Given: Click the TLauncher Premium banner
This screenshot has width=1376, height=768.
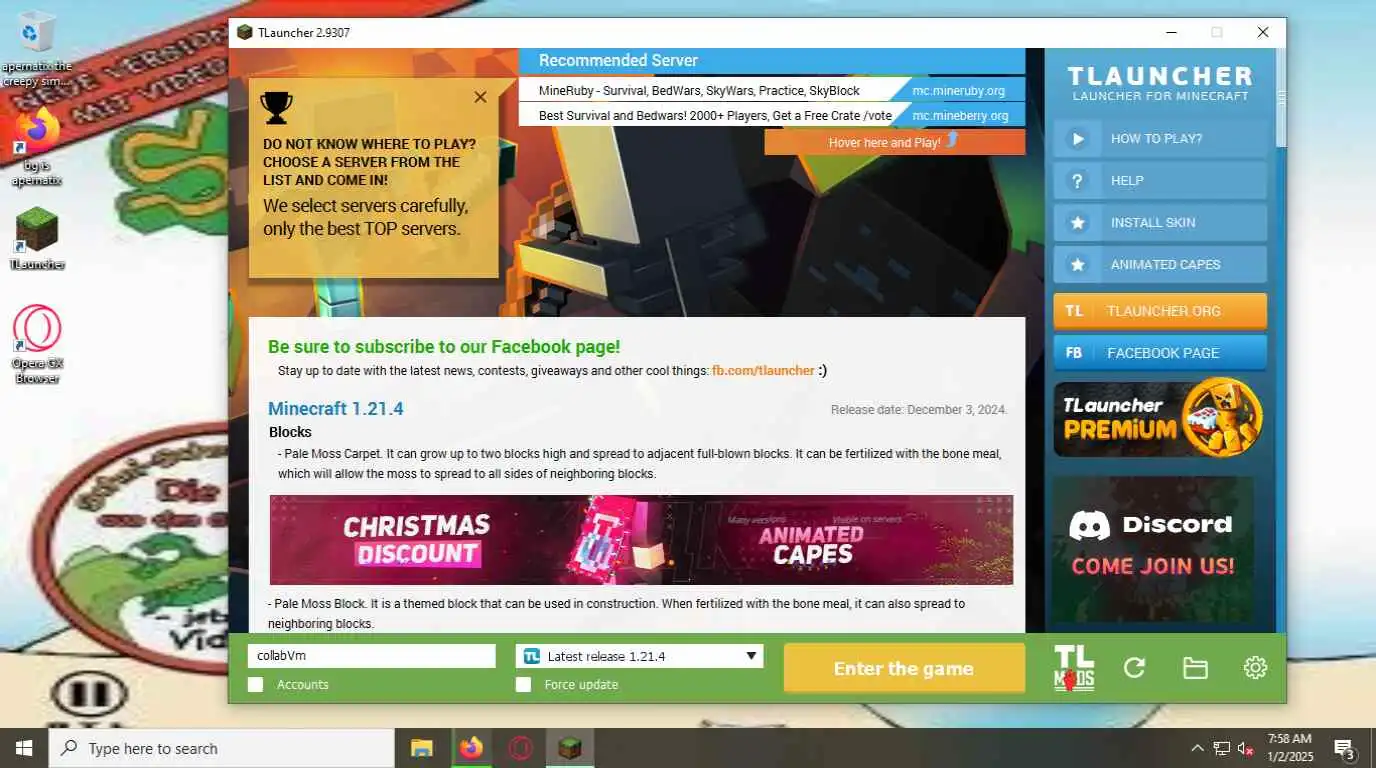Looking at the screenshot, I should click(1160, 417).
